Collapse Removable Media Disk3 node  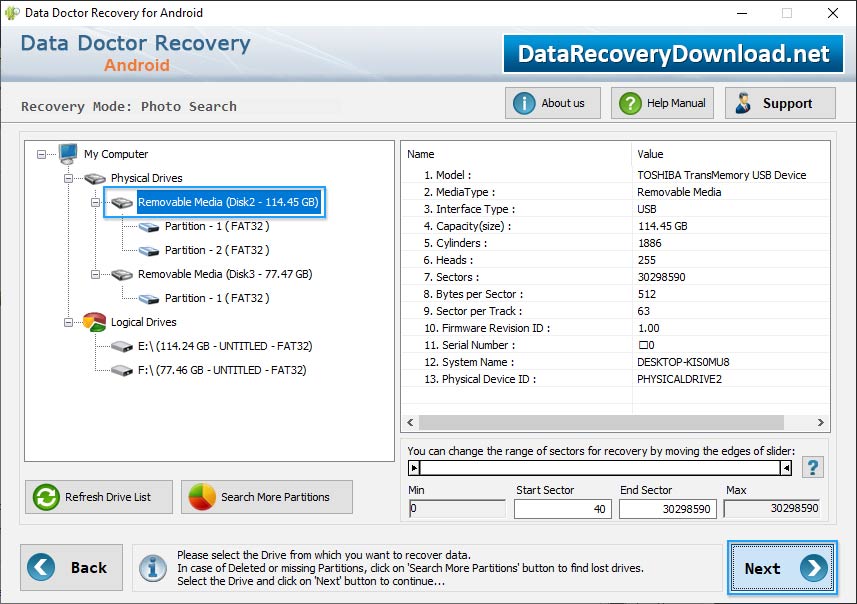tap(95, 274)
